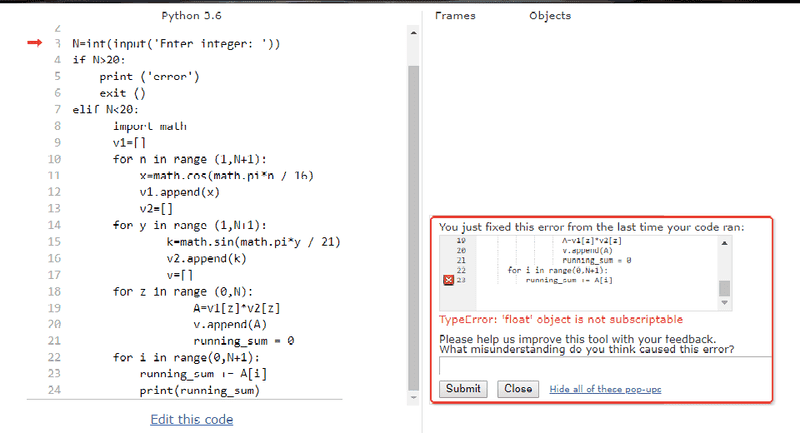The height and width of the screenshot is (433, 800).
Task: Click line 21 'running_sum = 0' in main code
Action: tap(243, 341)
